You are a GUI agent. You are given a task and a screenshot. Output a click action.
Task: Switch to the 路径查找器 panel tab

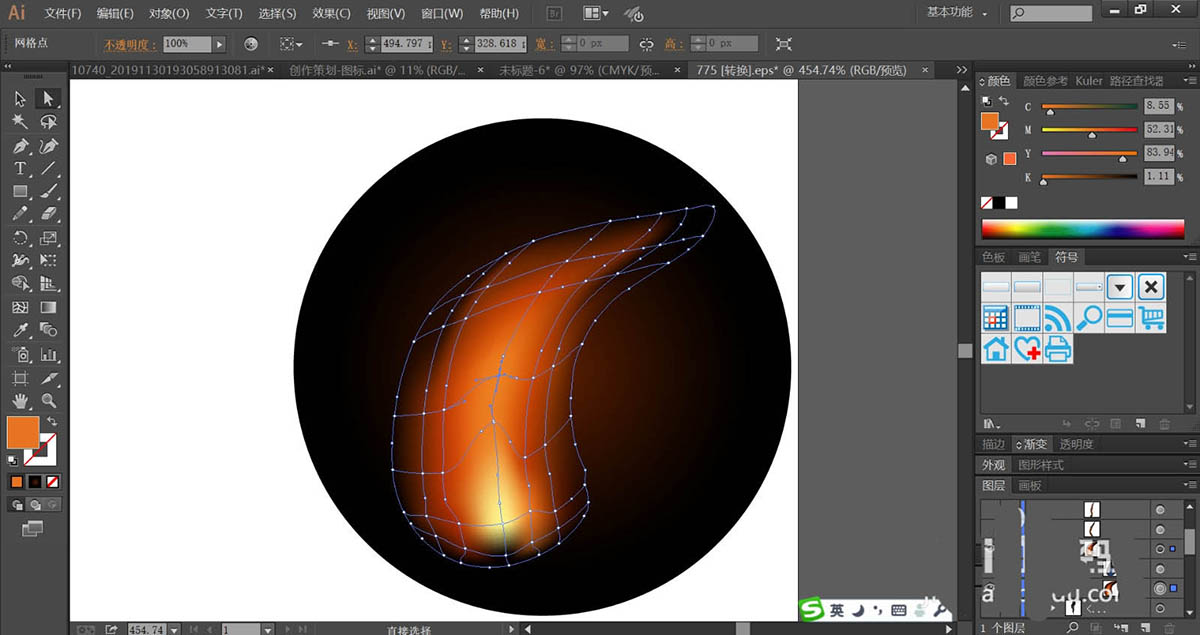(x=1136, y=81)
